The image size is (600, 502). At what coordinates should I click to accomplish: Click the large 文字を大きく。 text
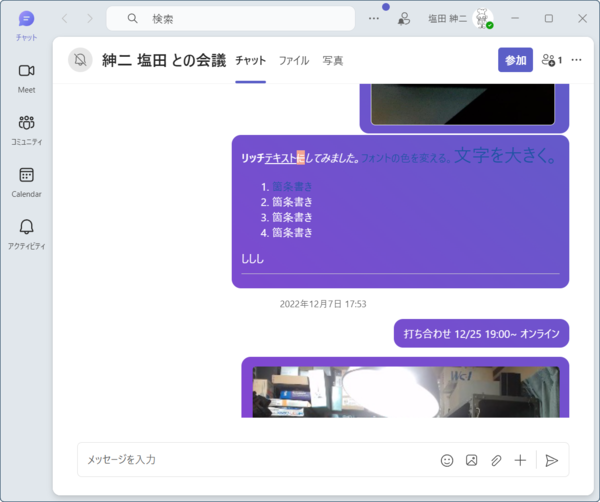click(x=505, y=155)
